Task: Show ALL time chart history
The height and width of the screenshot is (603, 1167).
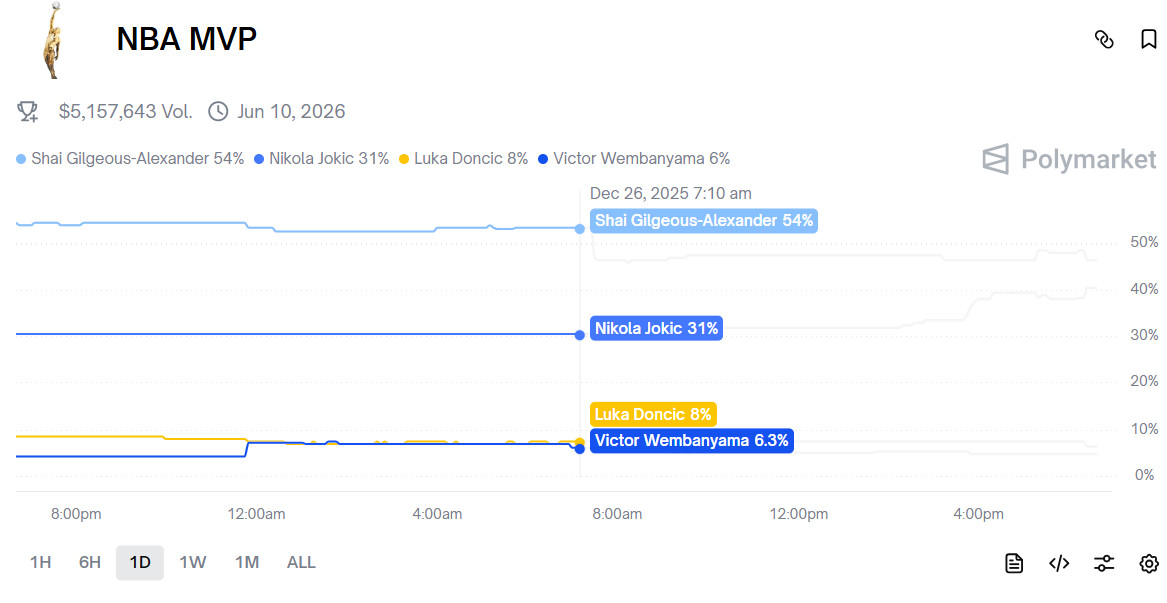Action: pyautogui.click(x=301, y=562)
